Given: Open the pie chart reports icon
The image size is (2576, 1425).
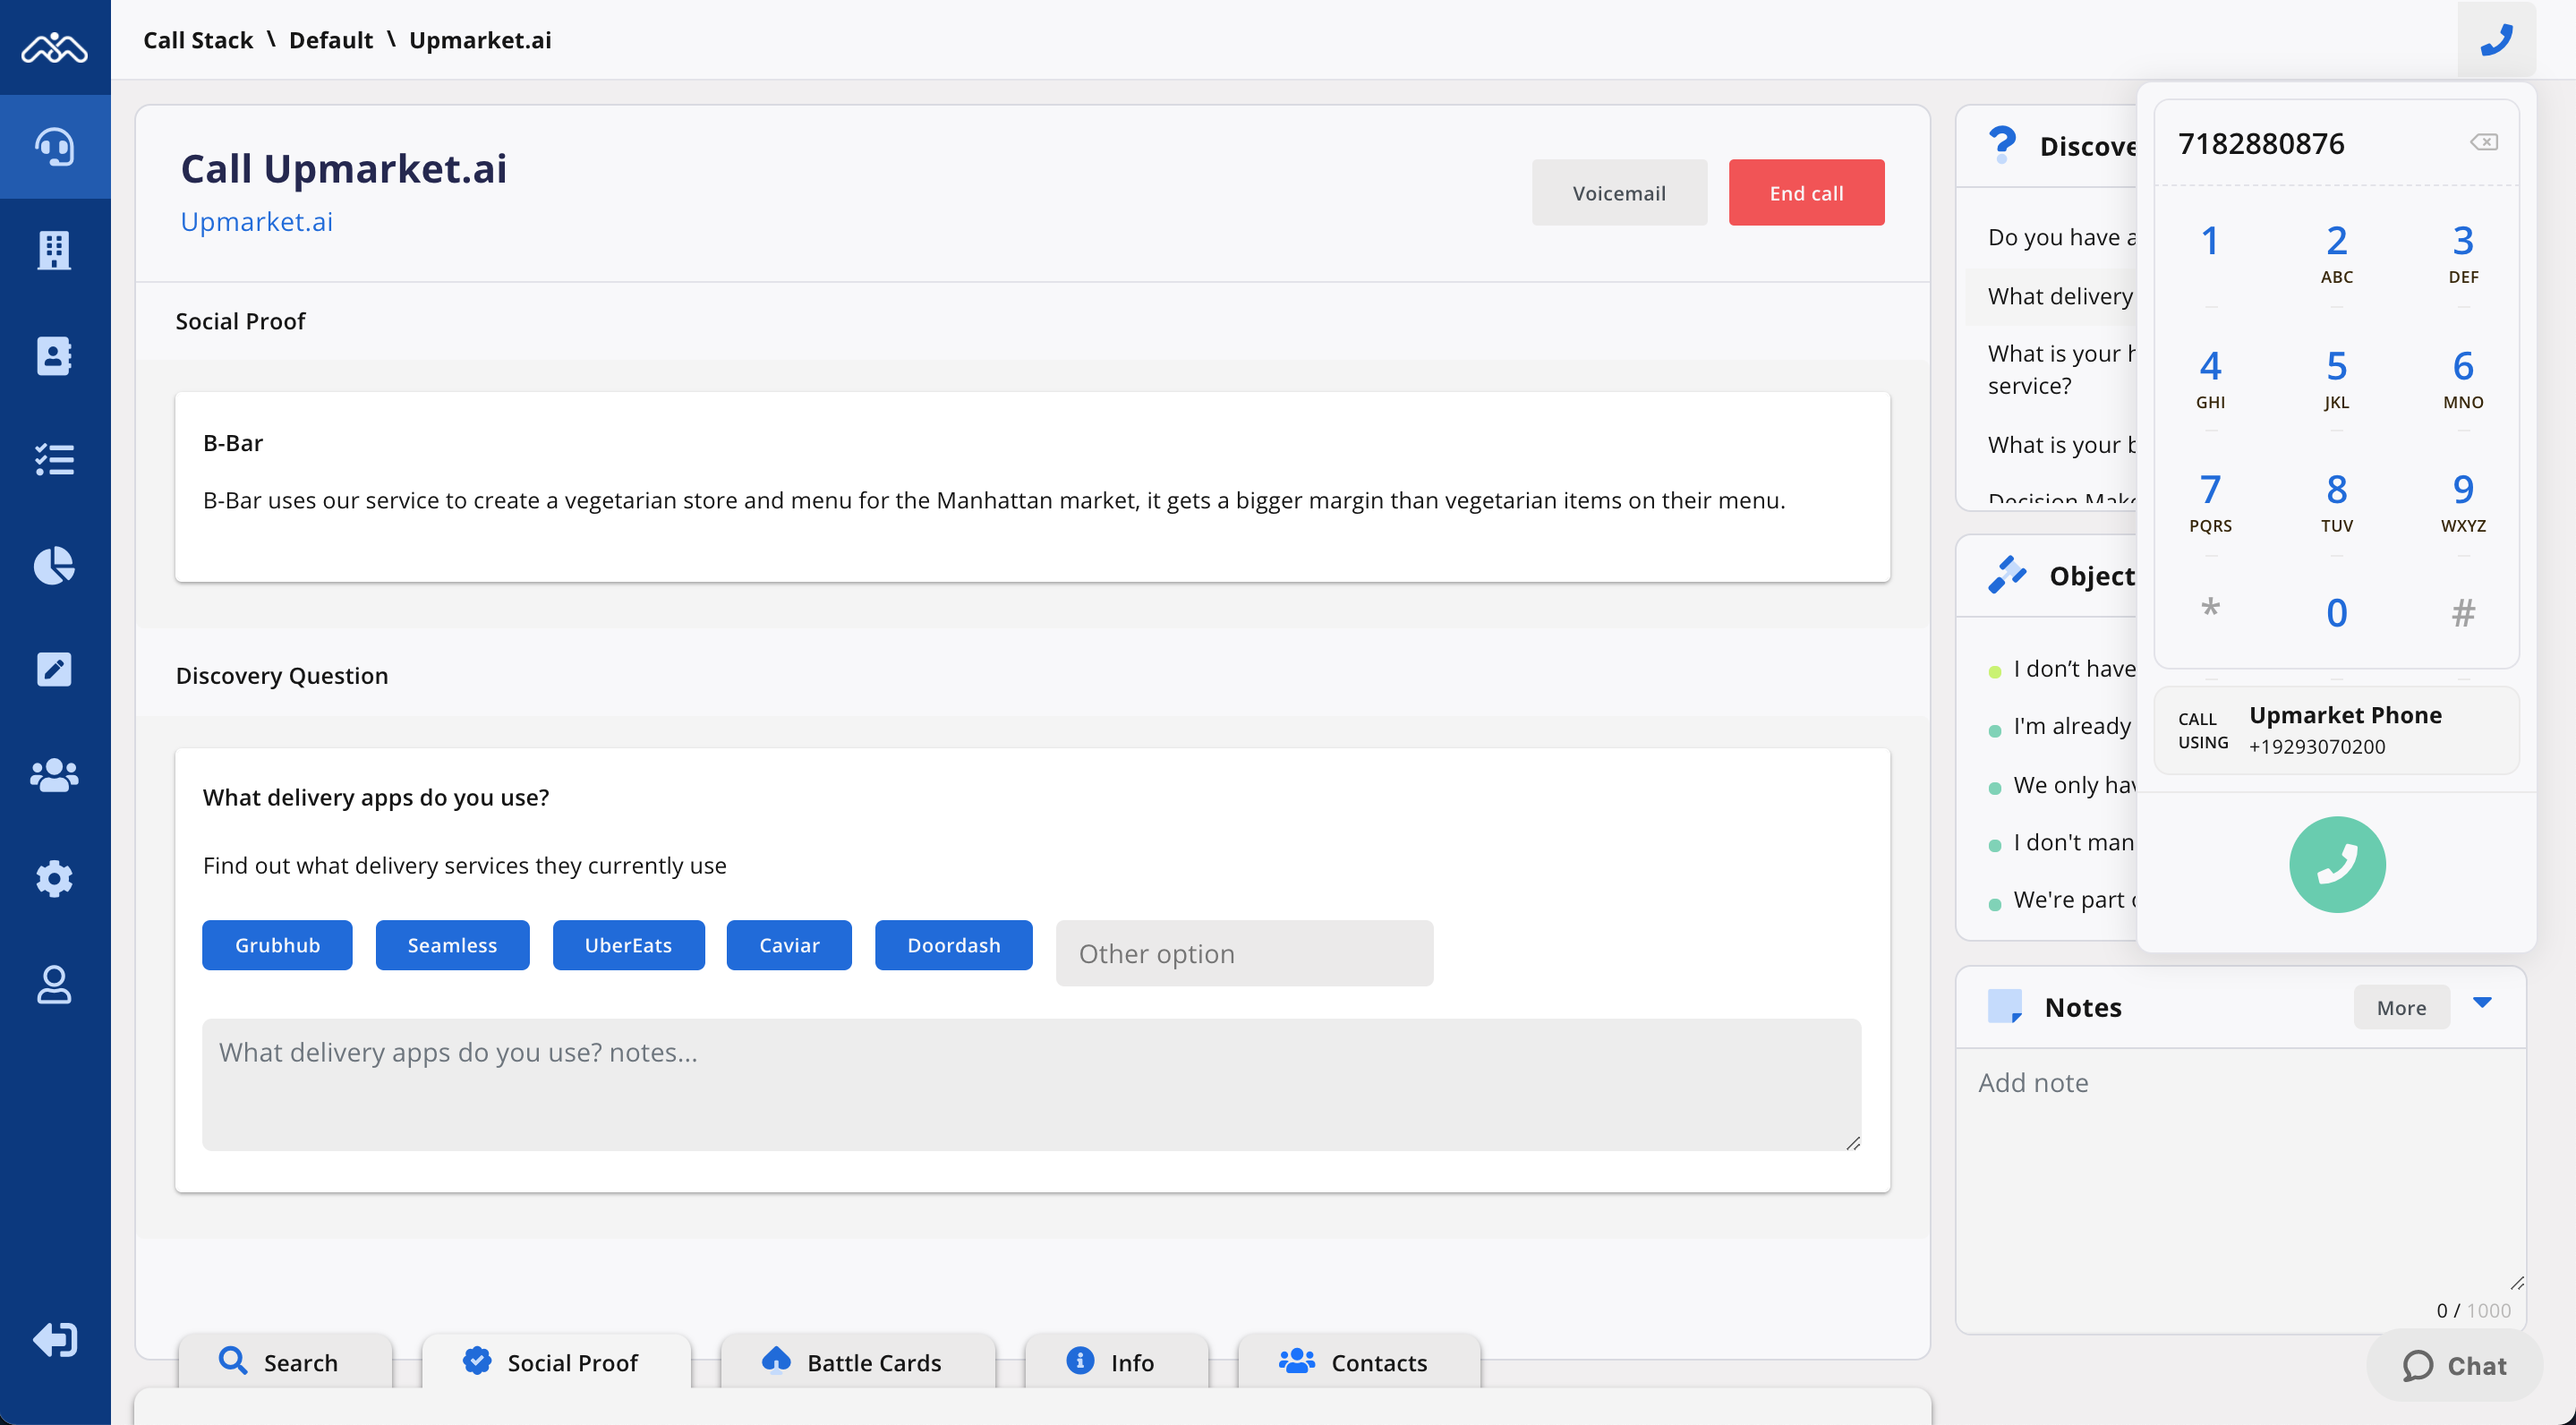Looking at the screenshot, I should pos(54,565).
